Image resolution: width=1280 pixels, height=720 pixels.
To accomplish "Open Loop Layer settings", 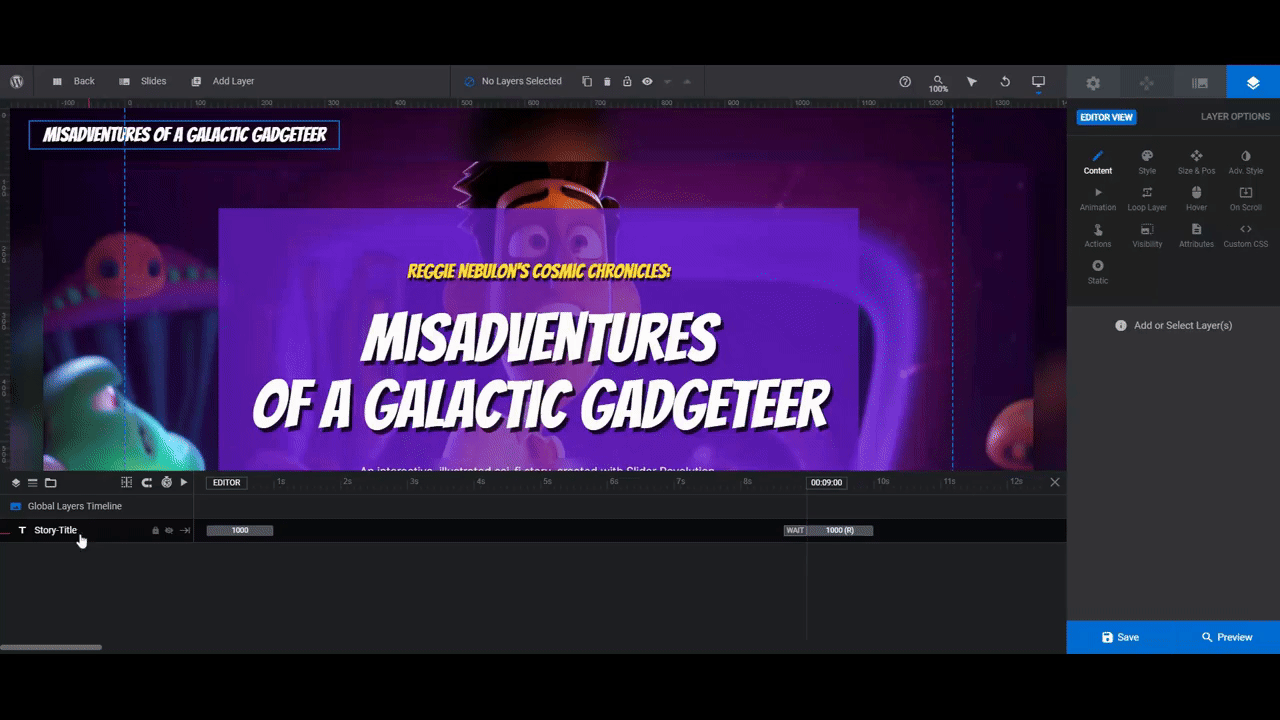I will [1147, 199].
